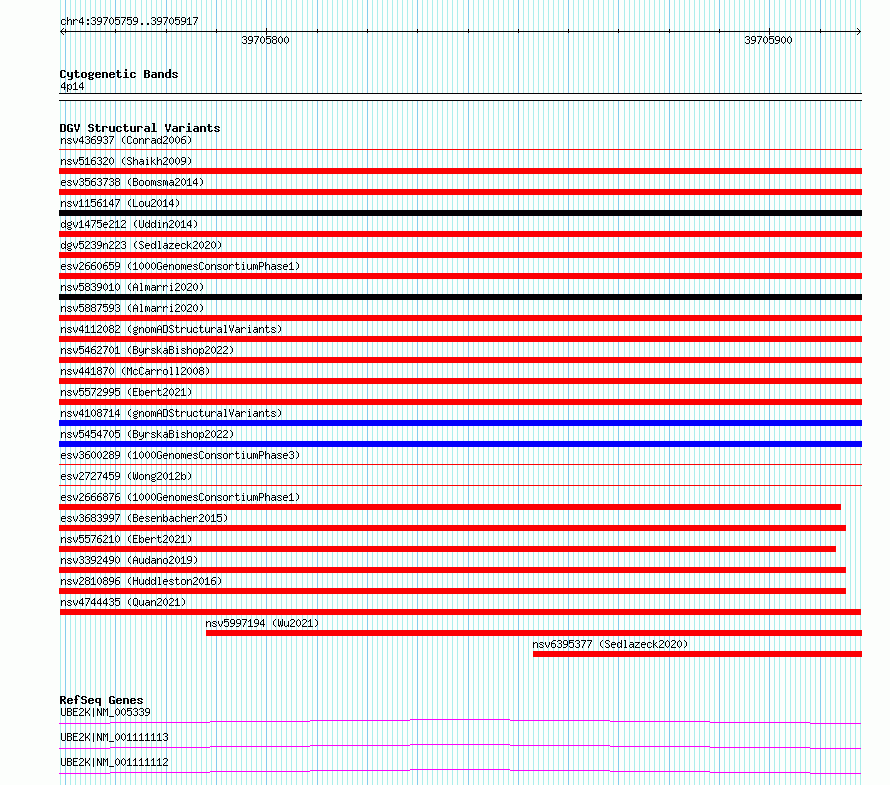Click the esv2727459 (Wong2012b) label

[x=126, y=476]
